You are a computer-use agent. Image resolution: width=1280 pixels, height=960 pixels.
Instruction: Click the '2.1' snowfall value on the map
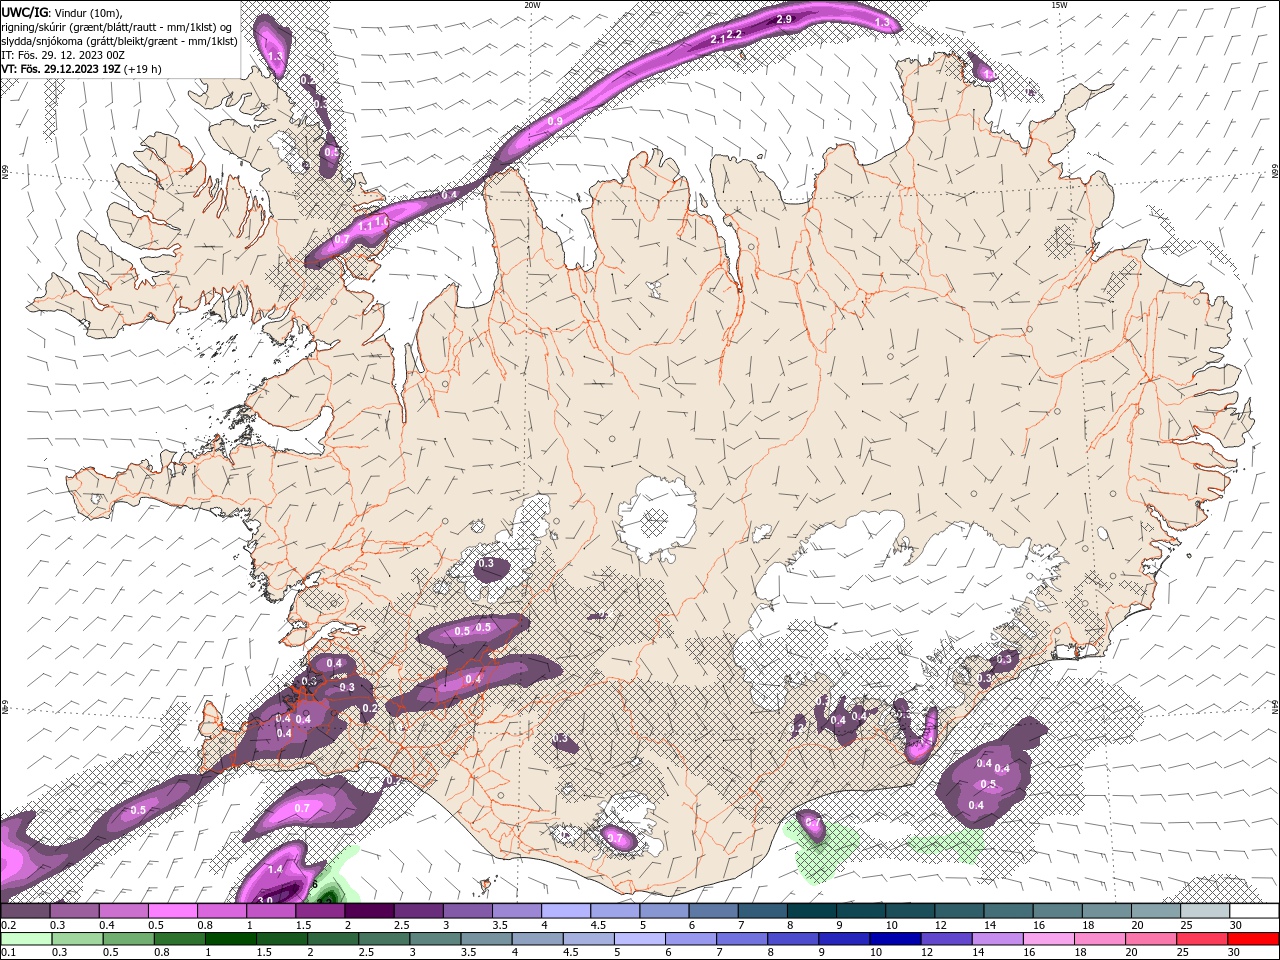[x=718, y=39]
